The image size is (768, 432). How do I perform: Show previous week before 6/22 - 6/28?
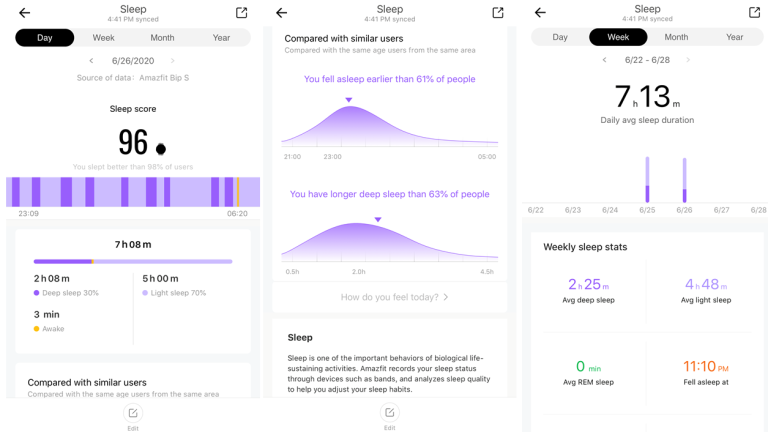click(x=604, y=60)
